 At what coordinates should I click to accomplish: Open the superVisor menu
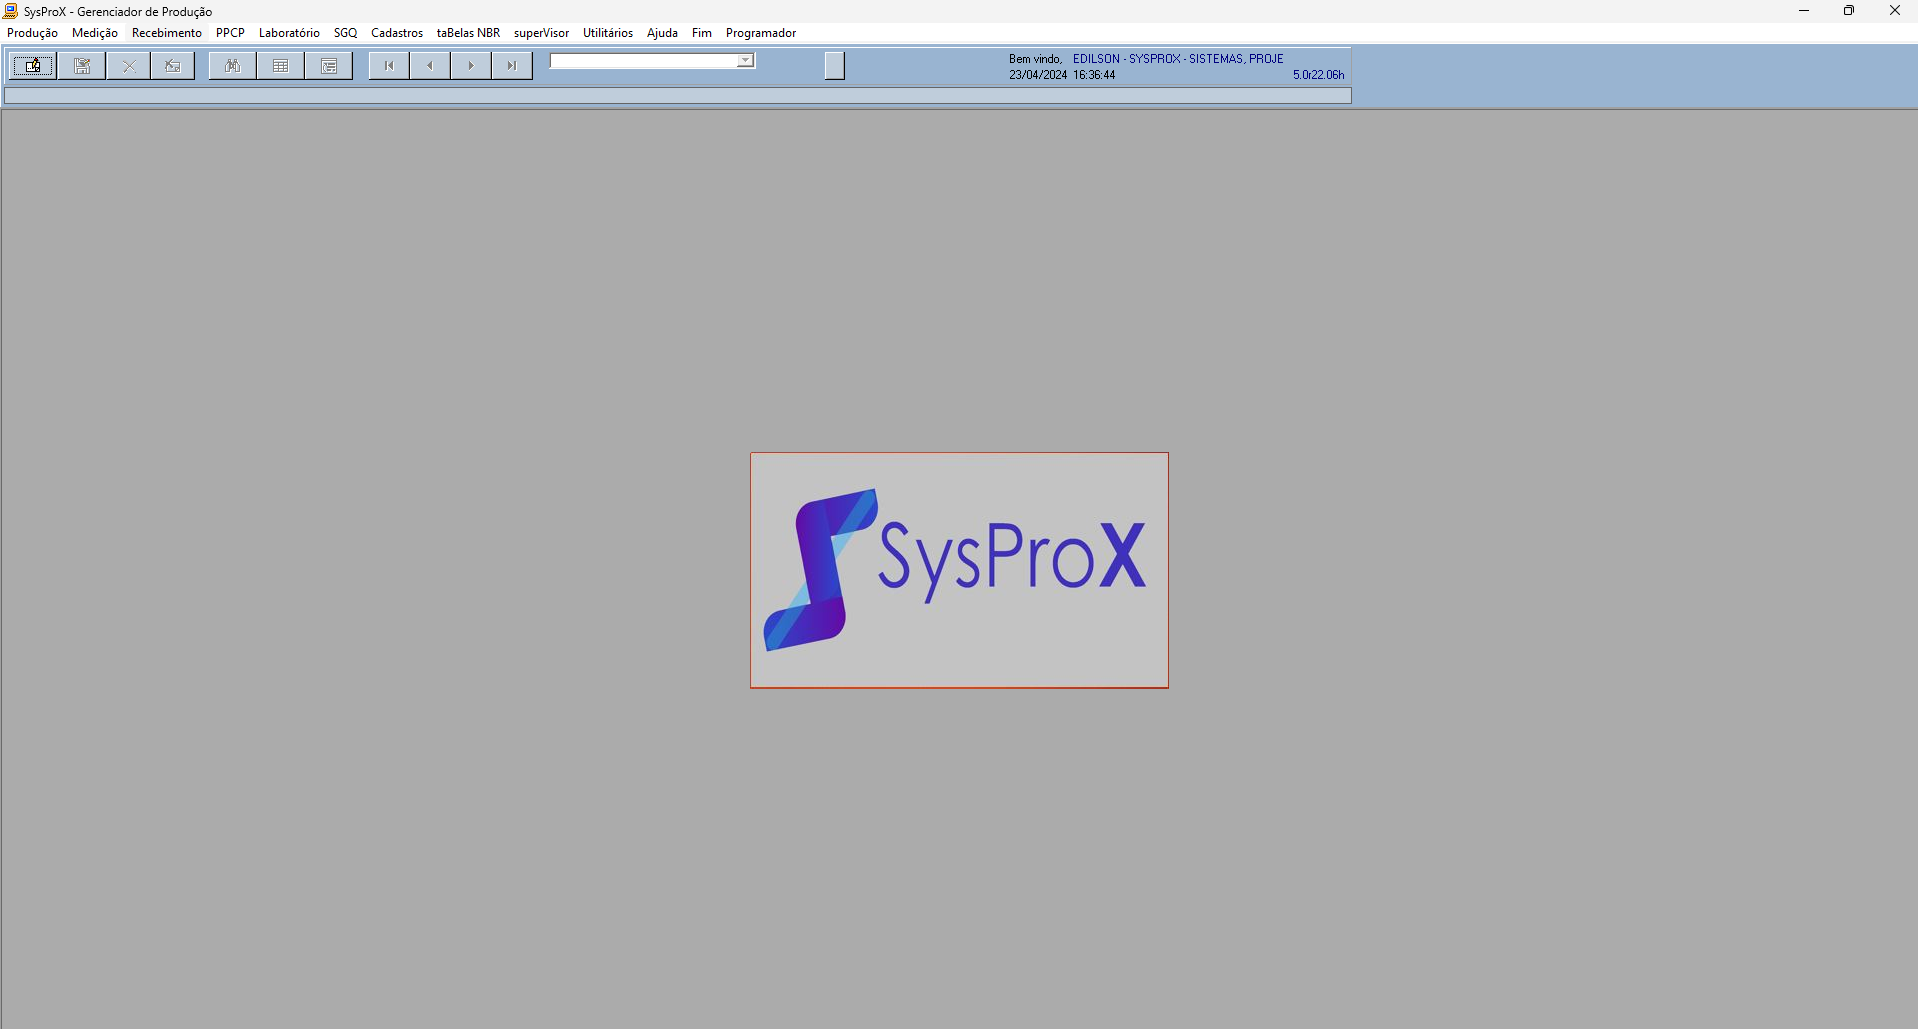[x=541, y=33]
